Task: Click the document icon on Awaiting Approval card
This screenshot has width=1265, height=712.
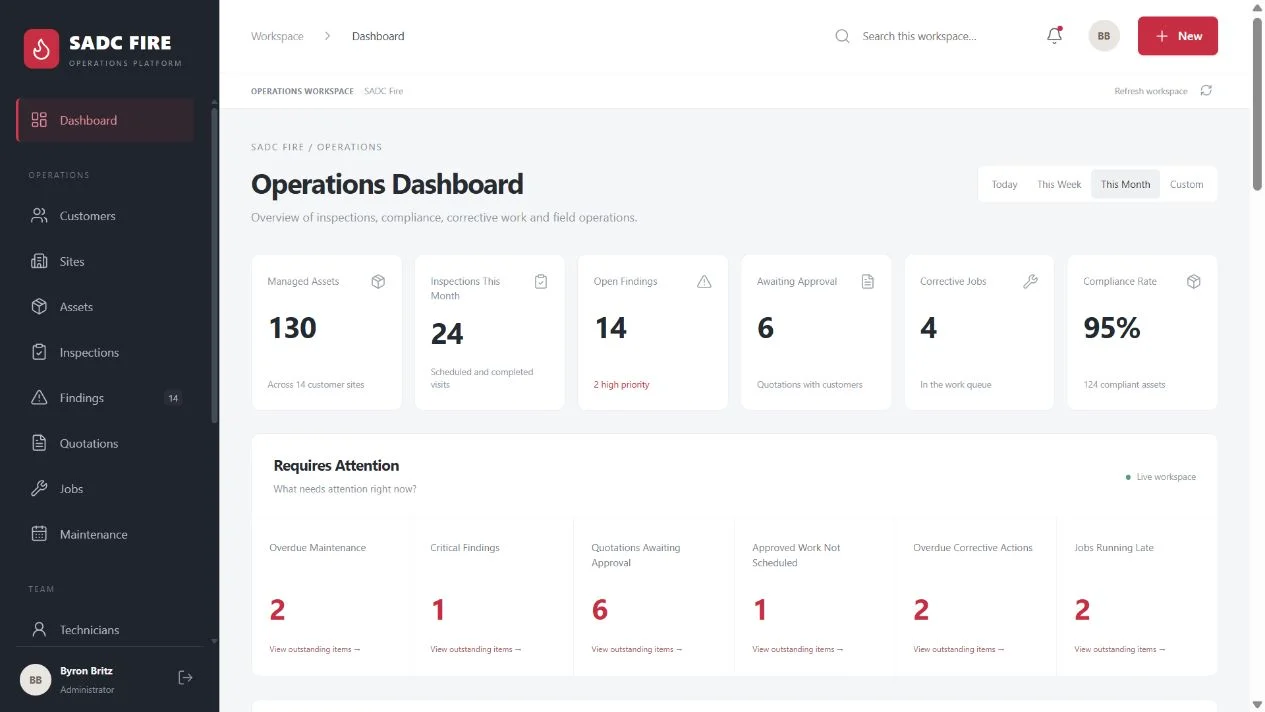Action: point(868,282)
